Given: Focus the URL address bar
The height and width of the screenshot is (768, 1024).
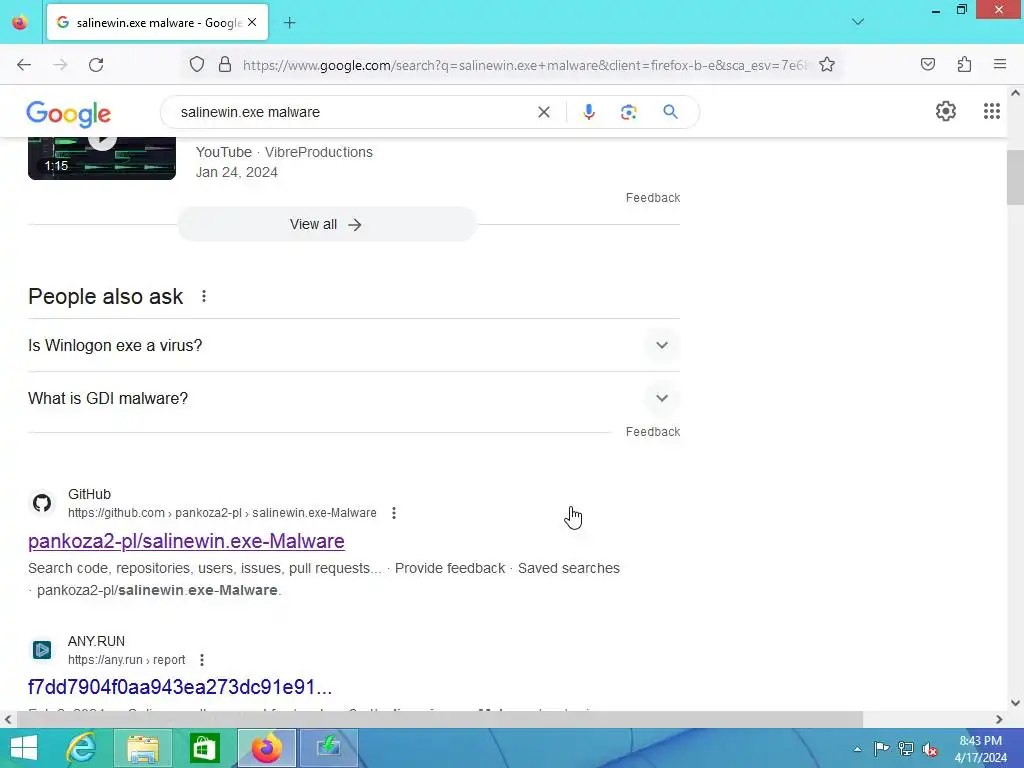Looking at the screenshot, I should click(524, 65).
